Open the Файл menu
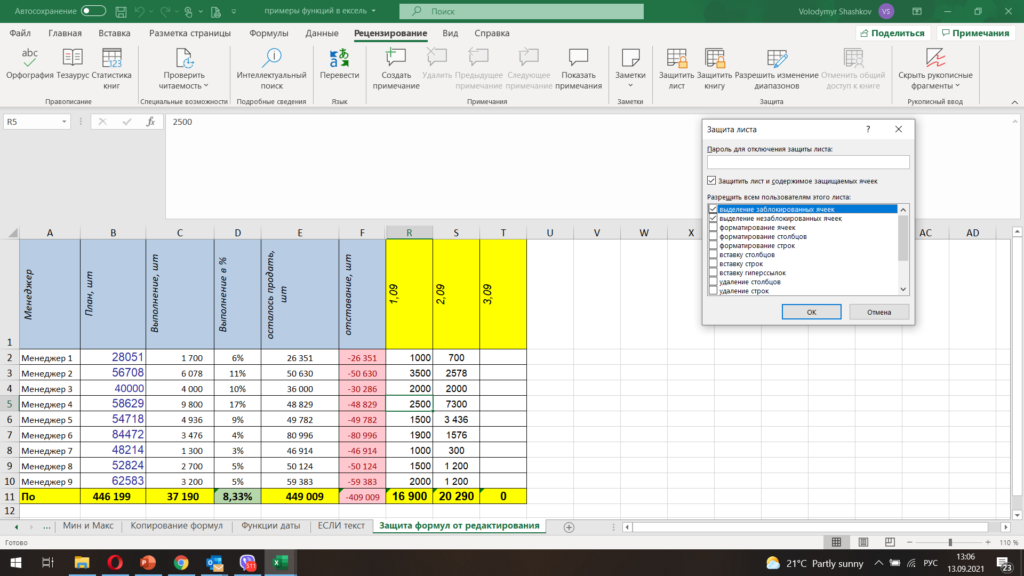This screenshot has width=1024, height=576. pyautogui.click(x=20, y=33)
